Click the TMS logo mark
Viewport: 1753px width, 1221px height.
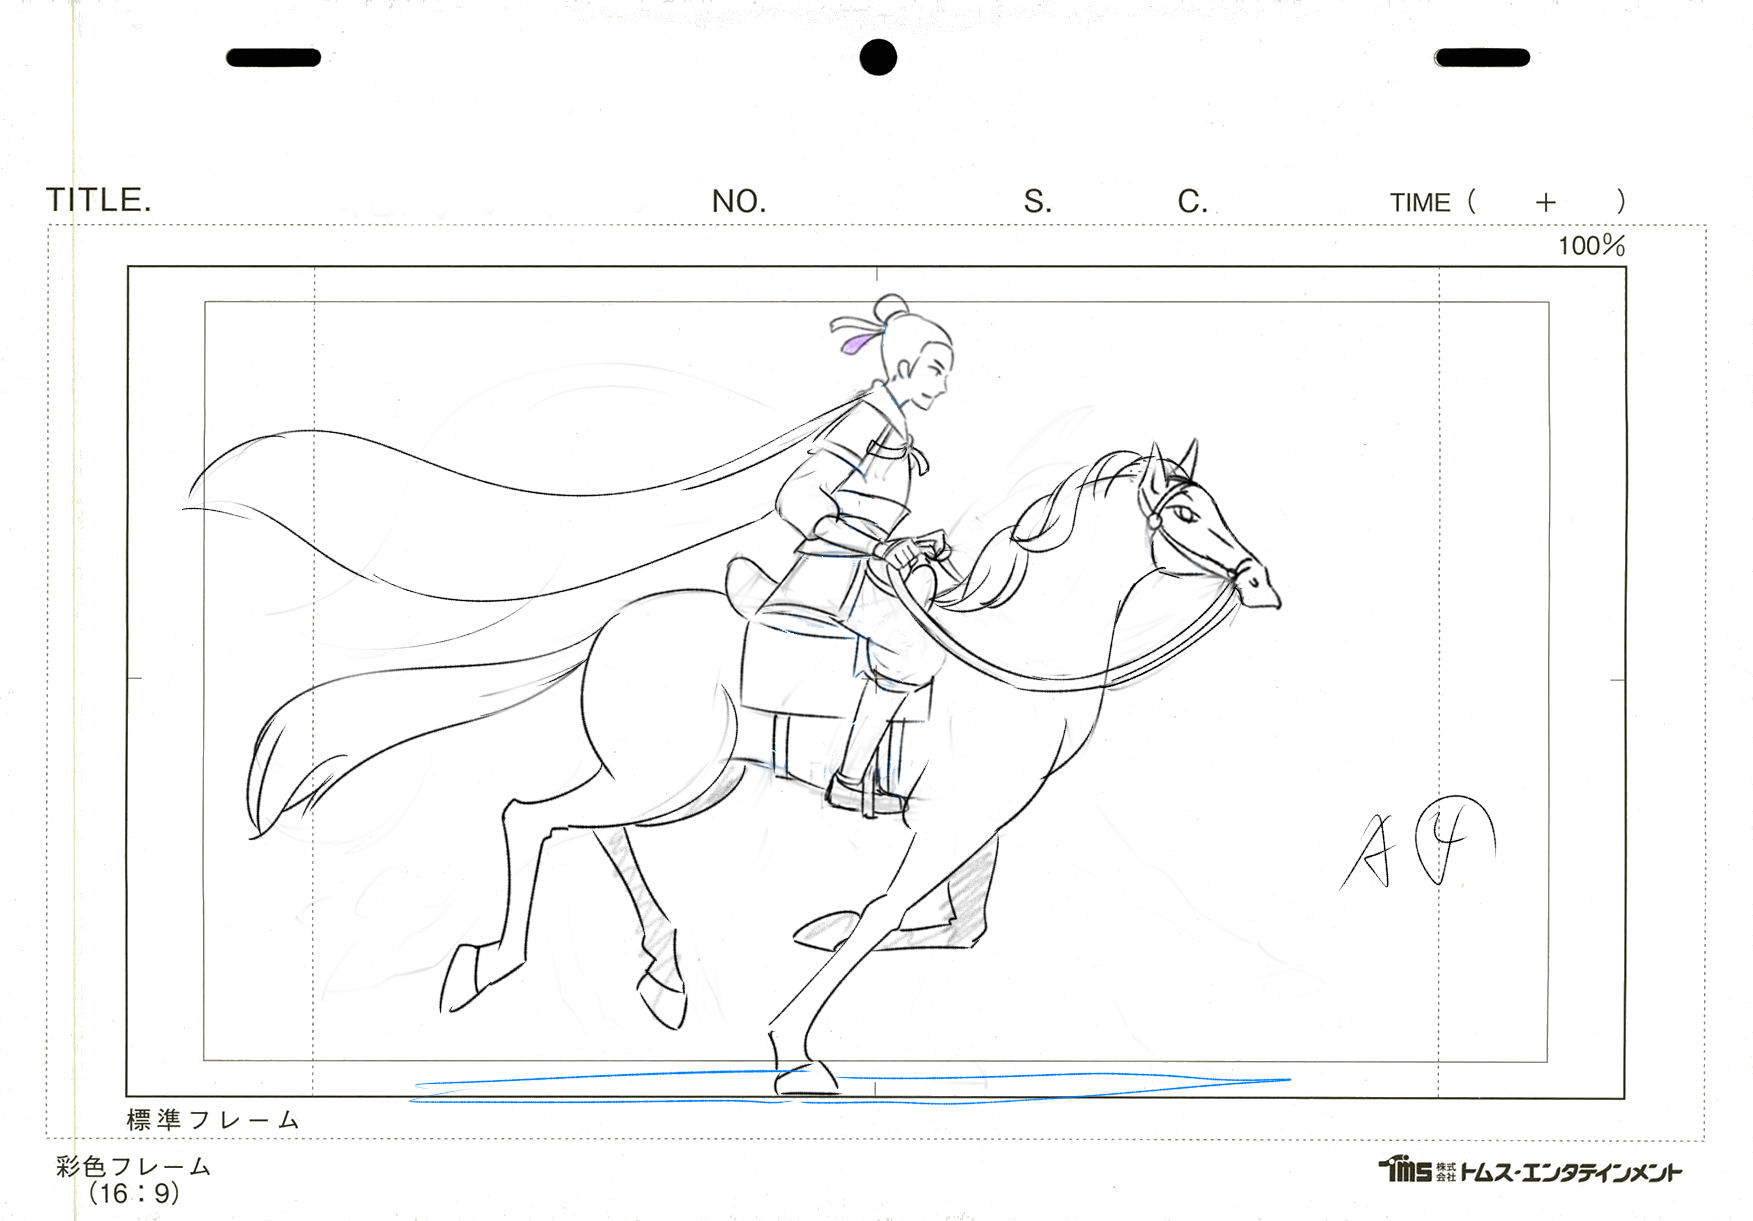pos(1405,1169)
